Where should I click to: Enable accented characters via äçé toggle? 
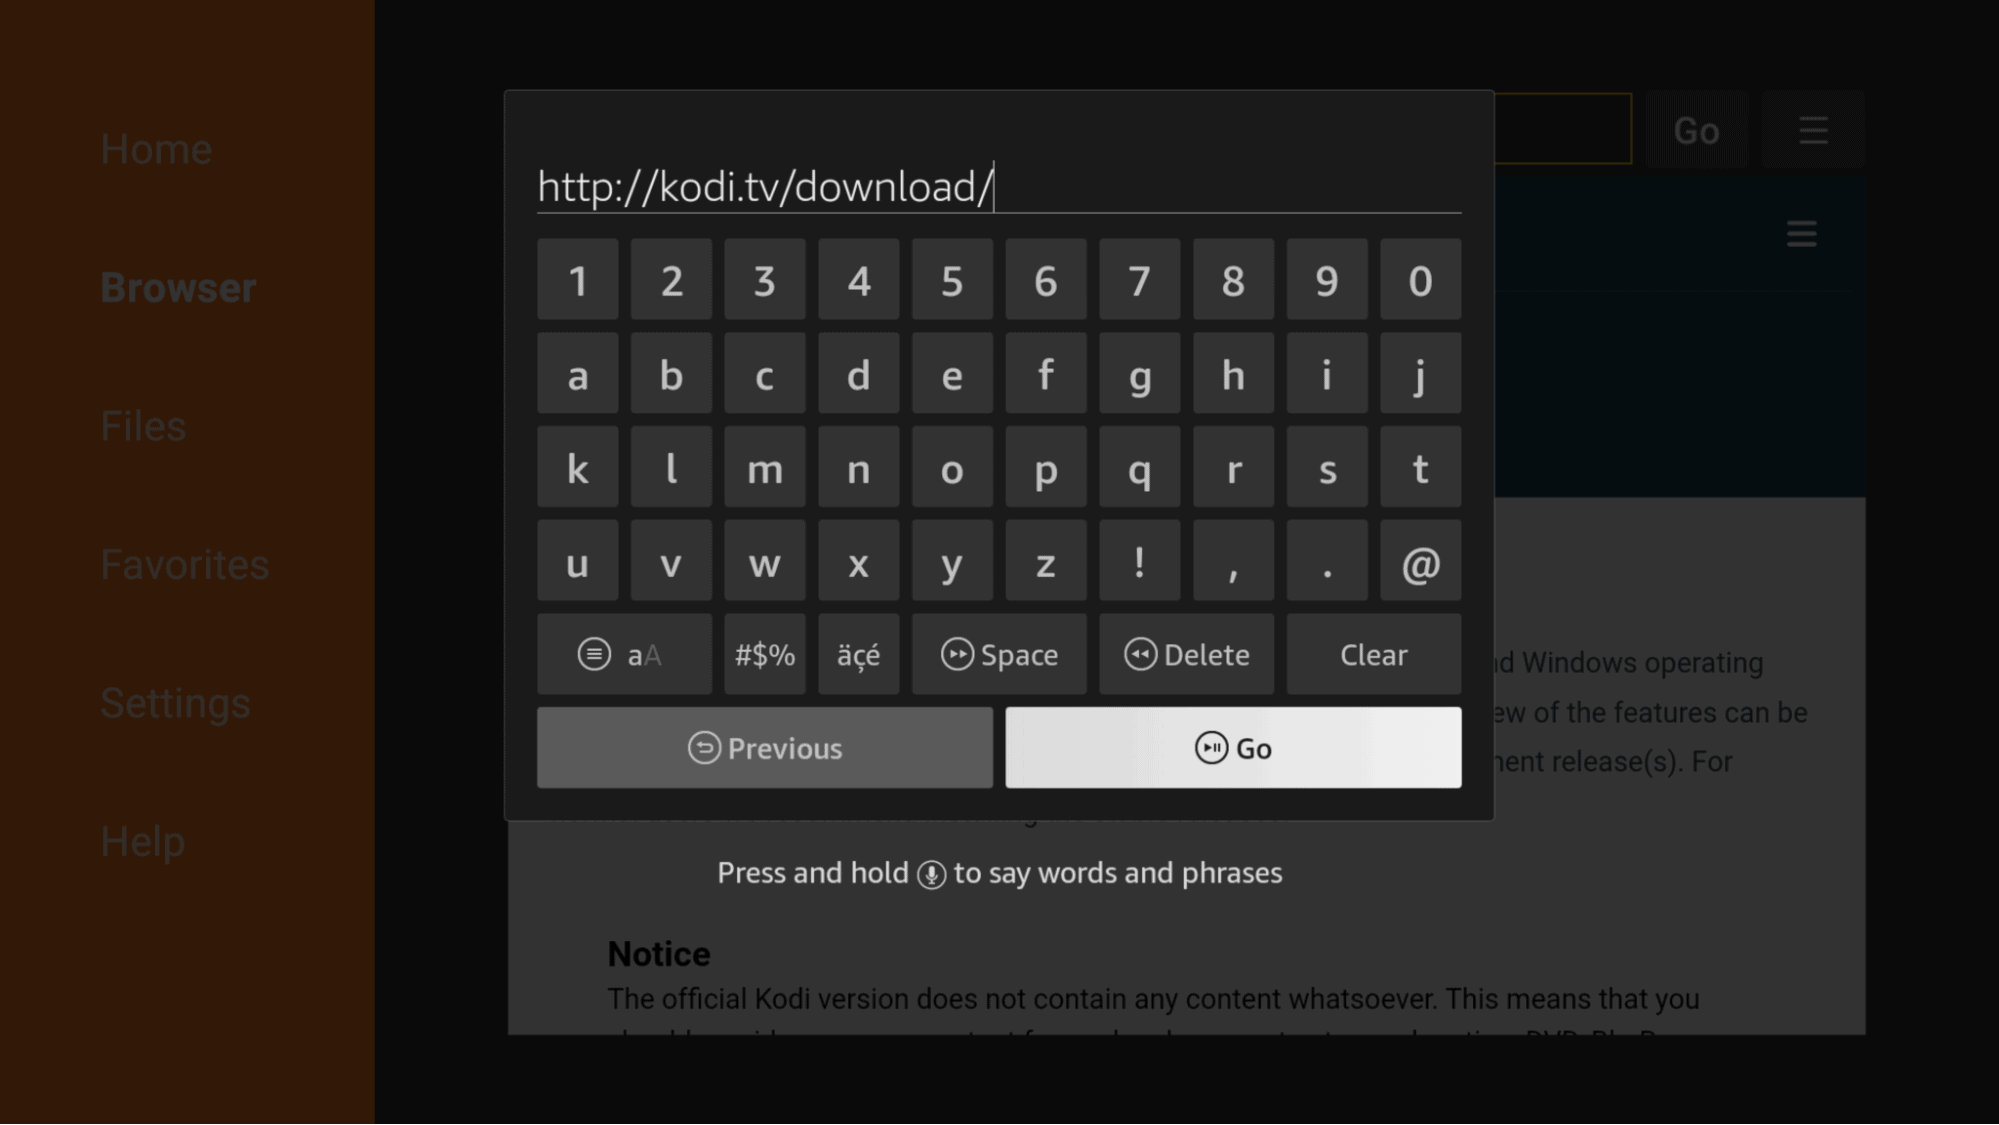pyautogui.click(x=858, y=654)
